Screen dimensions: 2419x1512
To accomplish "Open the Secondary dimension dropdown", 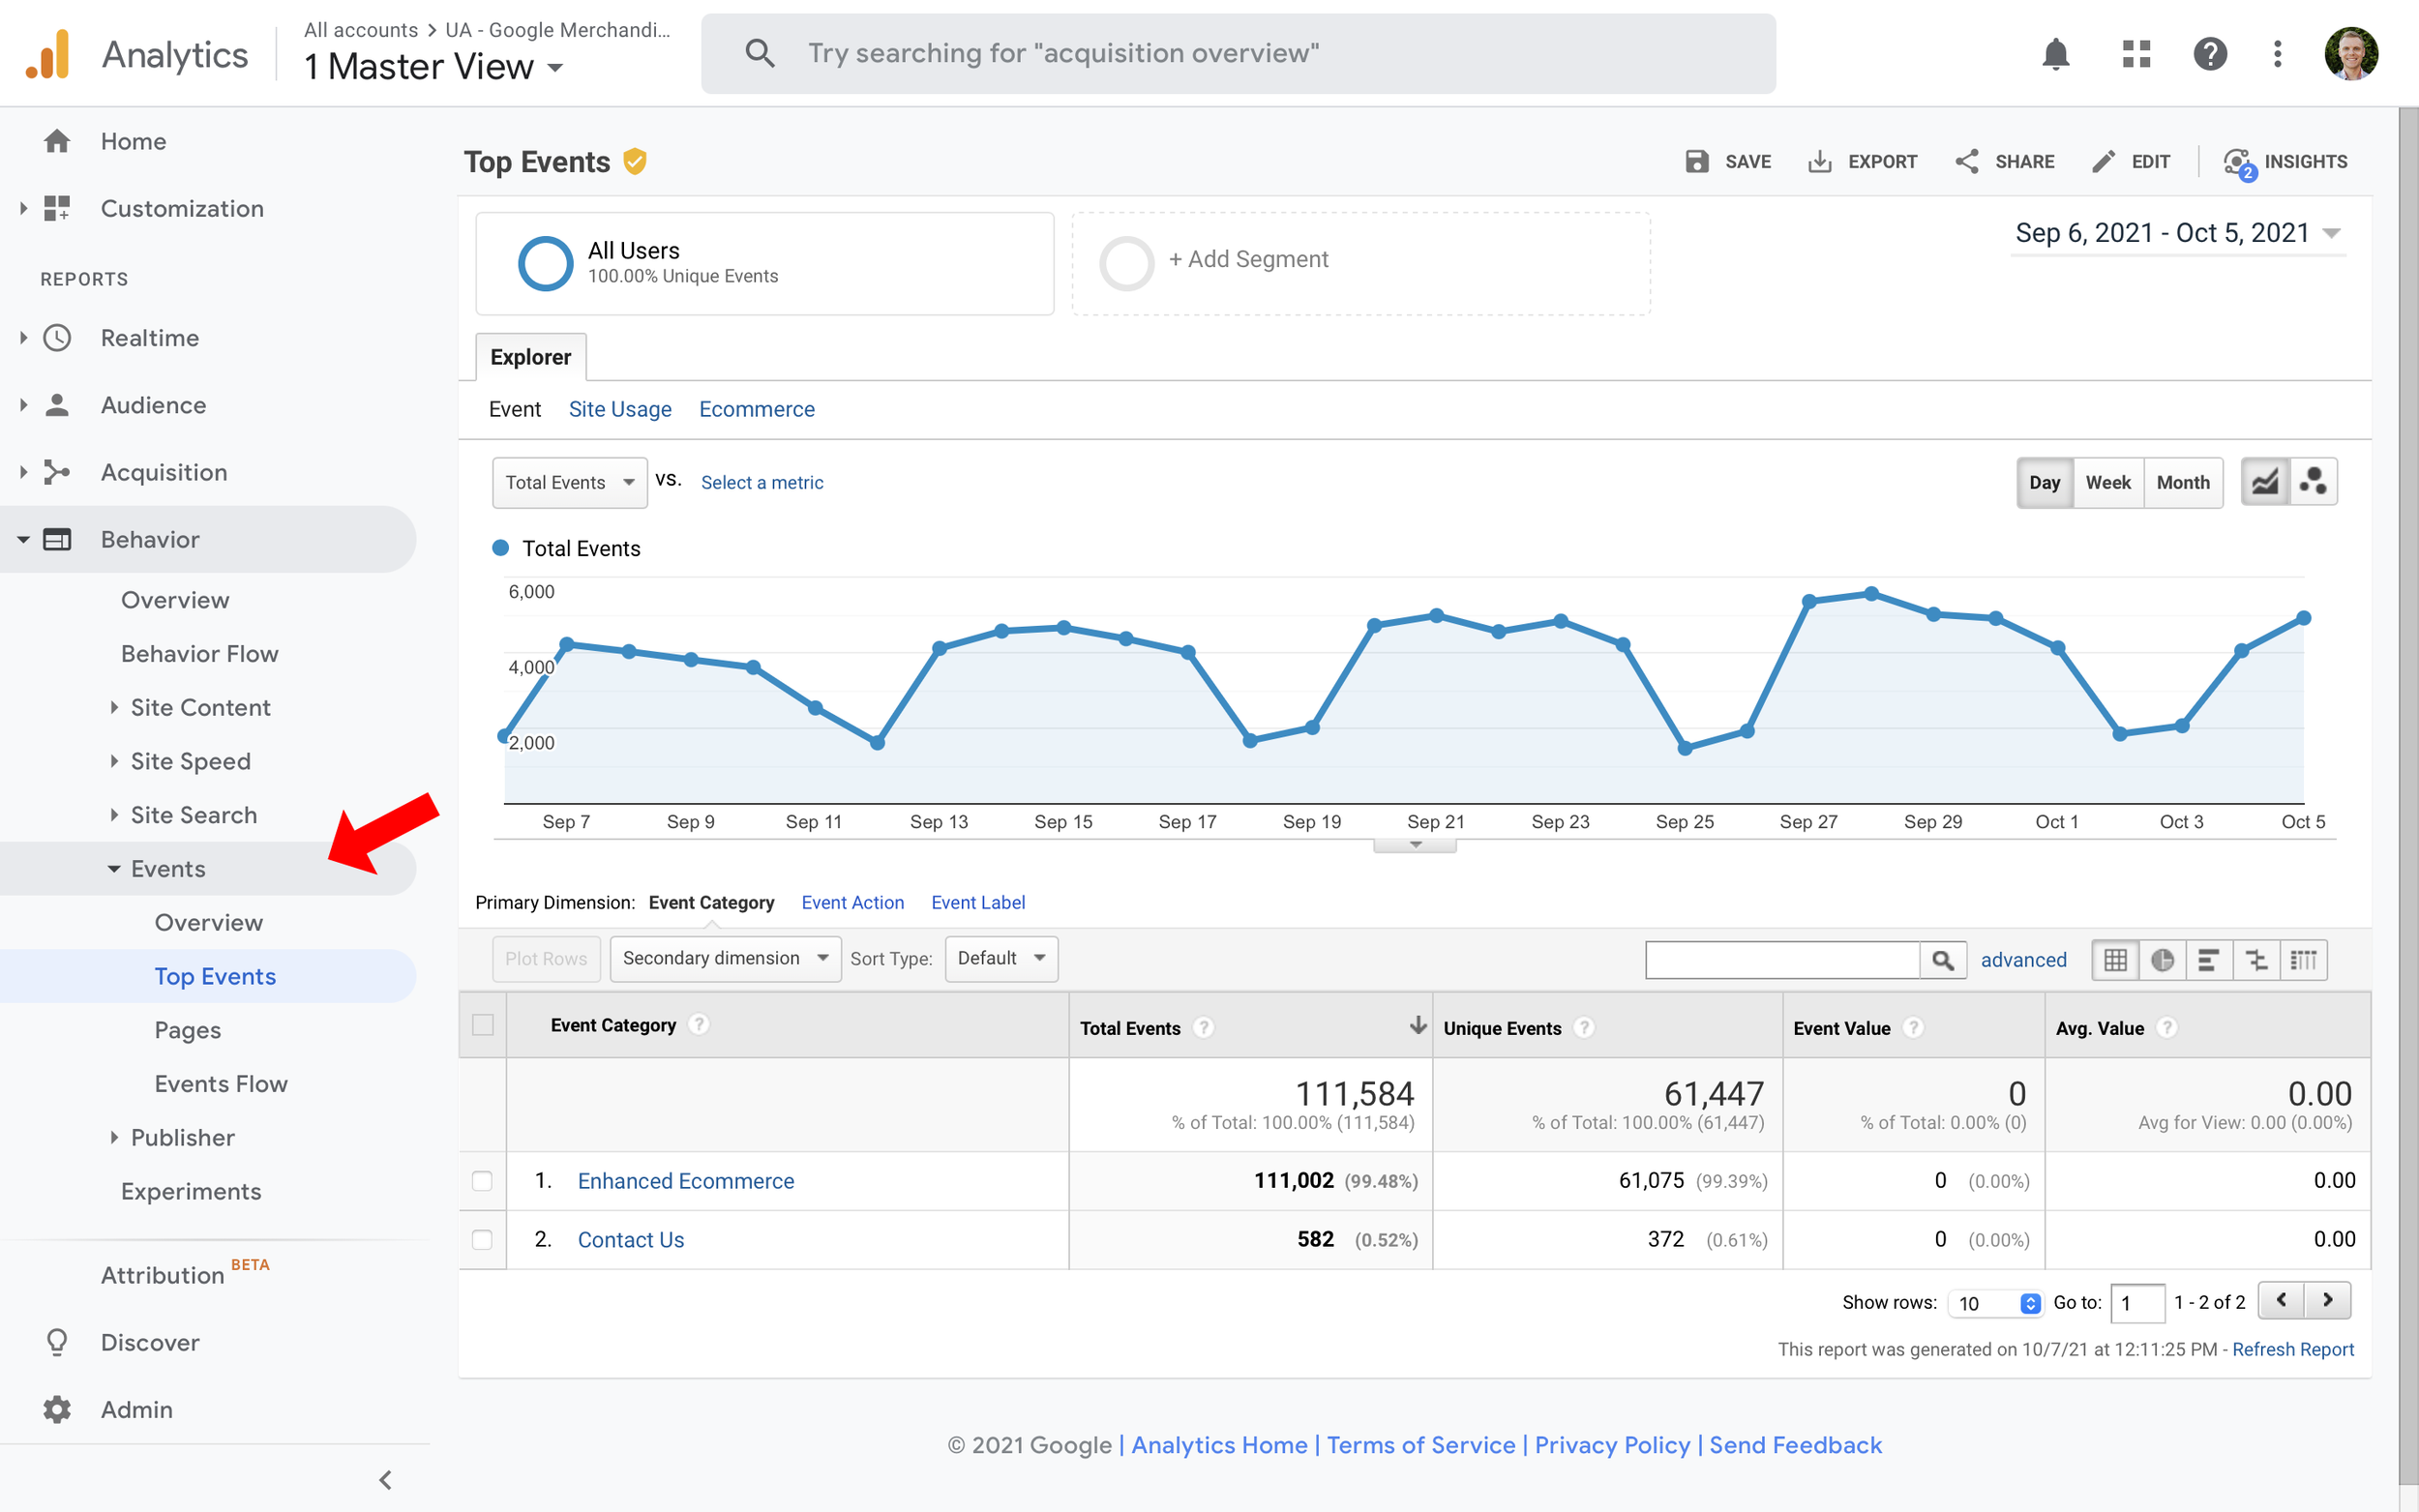I will (724, 958).
